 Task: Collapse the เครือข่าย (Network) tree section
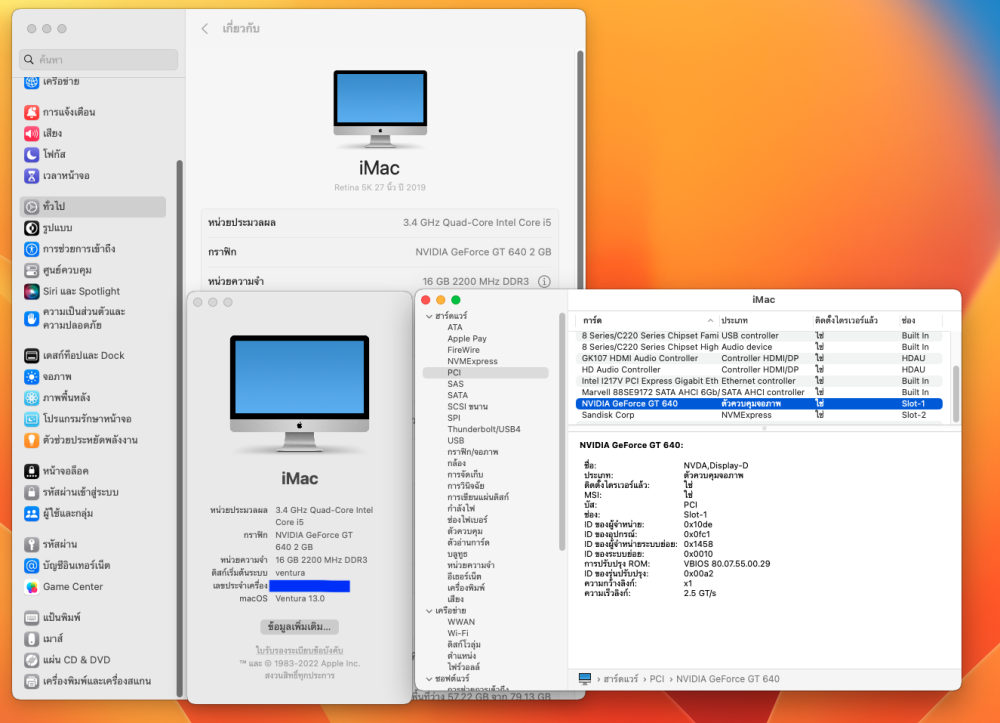(x=429, y=611)
